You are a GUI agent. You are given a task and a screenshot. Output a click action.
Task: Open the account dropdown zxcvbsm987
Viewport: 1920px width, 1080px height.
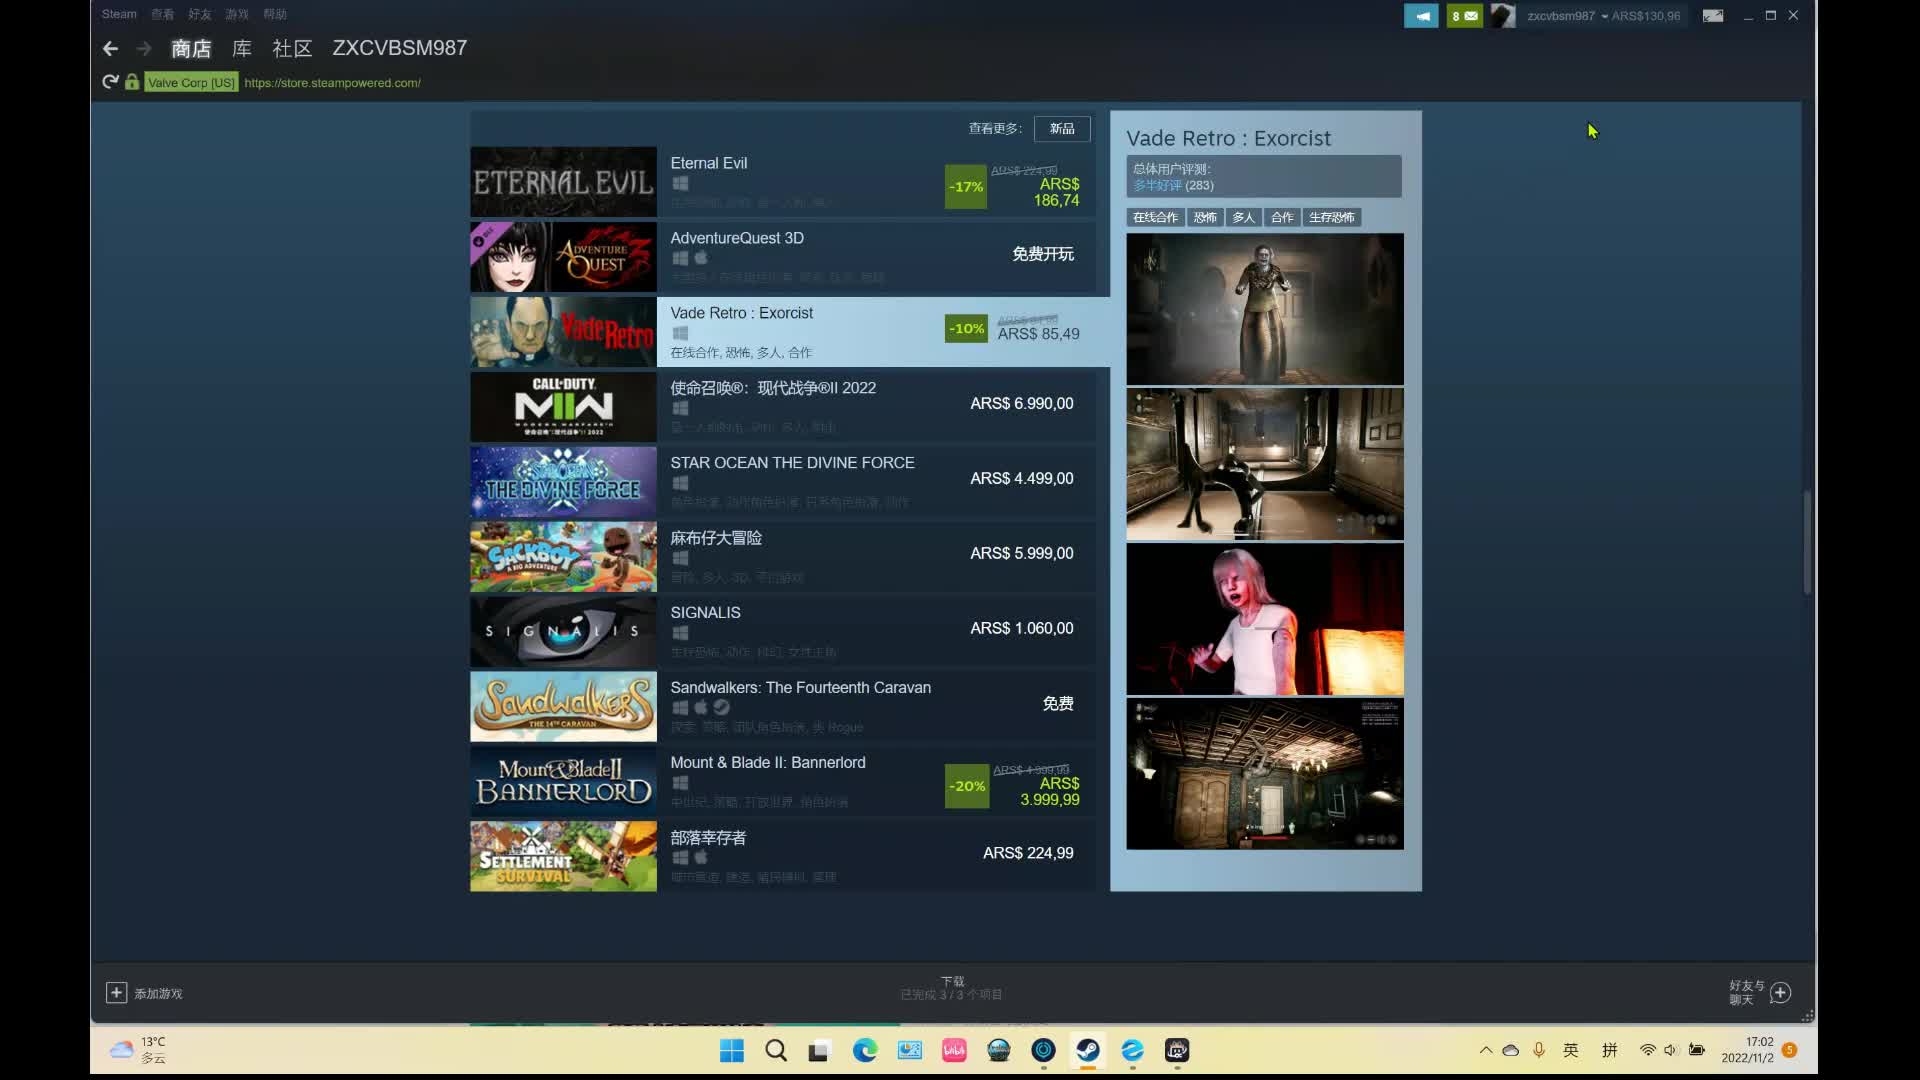(1567, 16)
